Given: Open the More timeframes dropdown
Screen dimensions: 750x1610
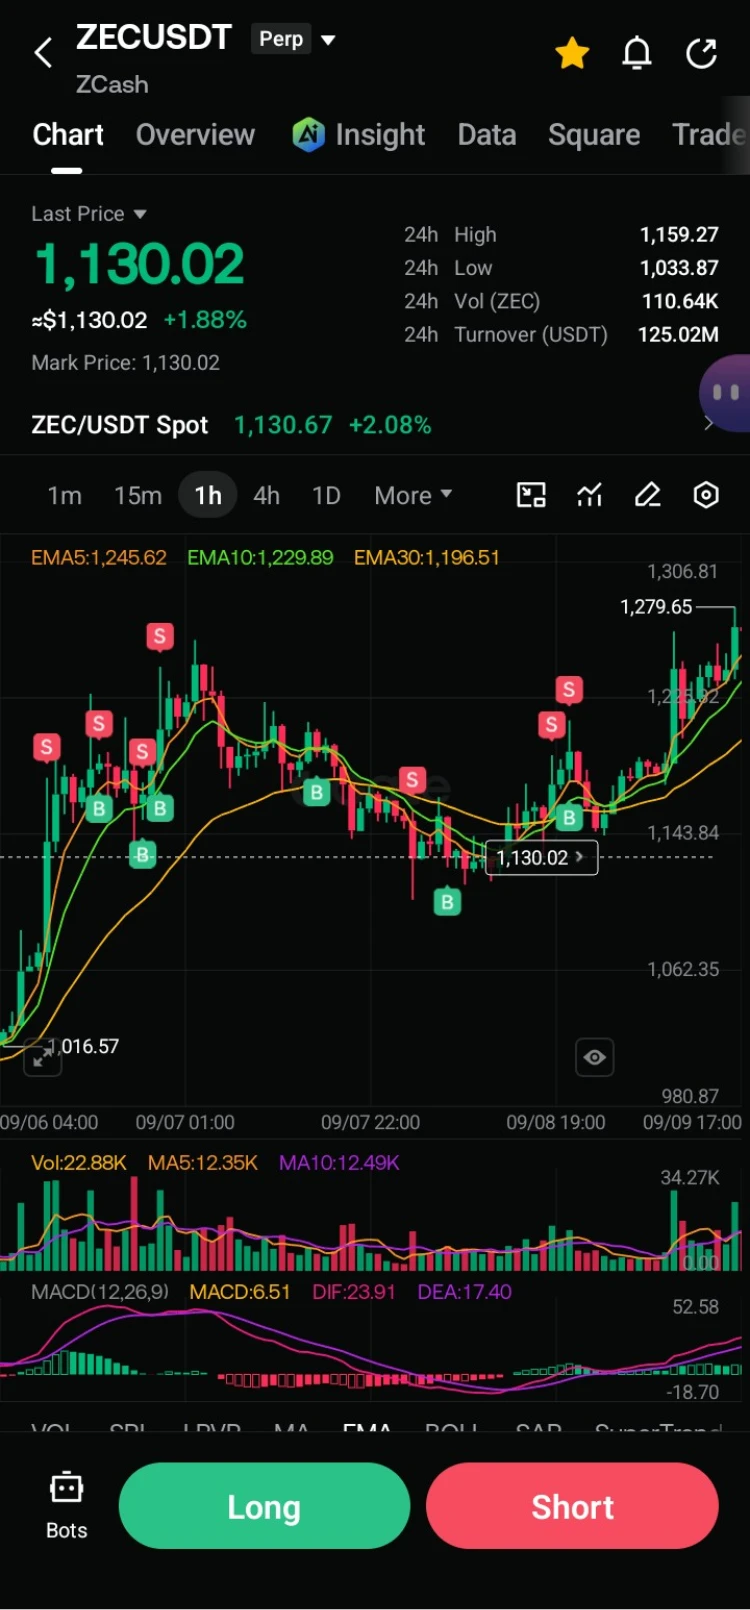Looking at the screenshot, I should (x=413, y=495).
